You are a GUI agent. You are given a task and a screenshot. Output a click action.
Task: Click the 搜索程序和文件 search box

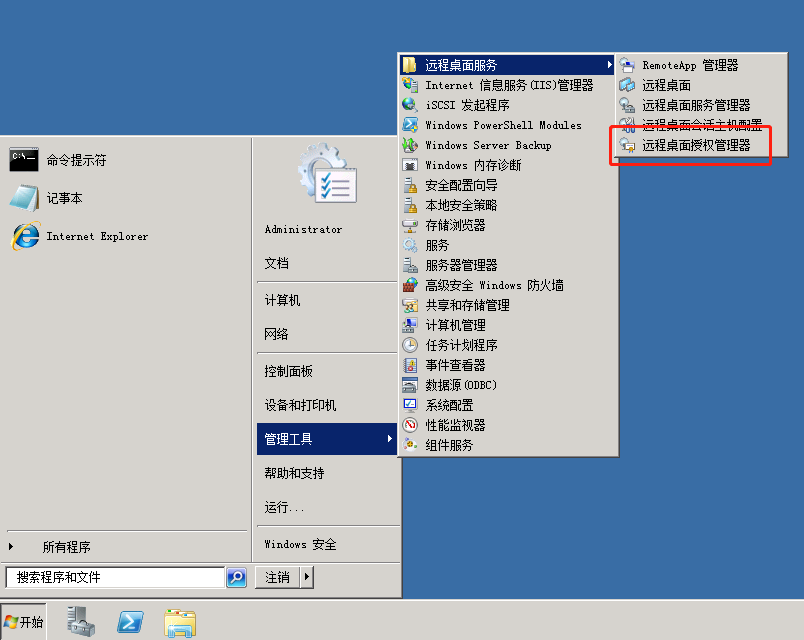click(x=115, y=577)
